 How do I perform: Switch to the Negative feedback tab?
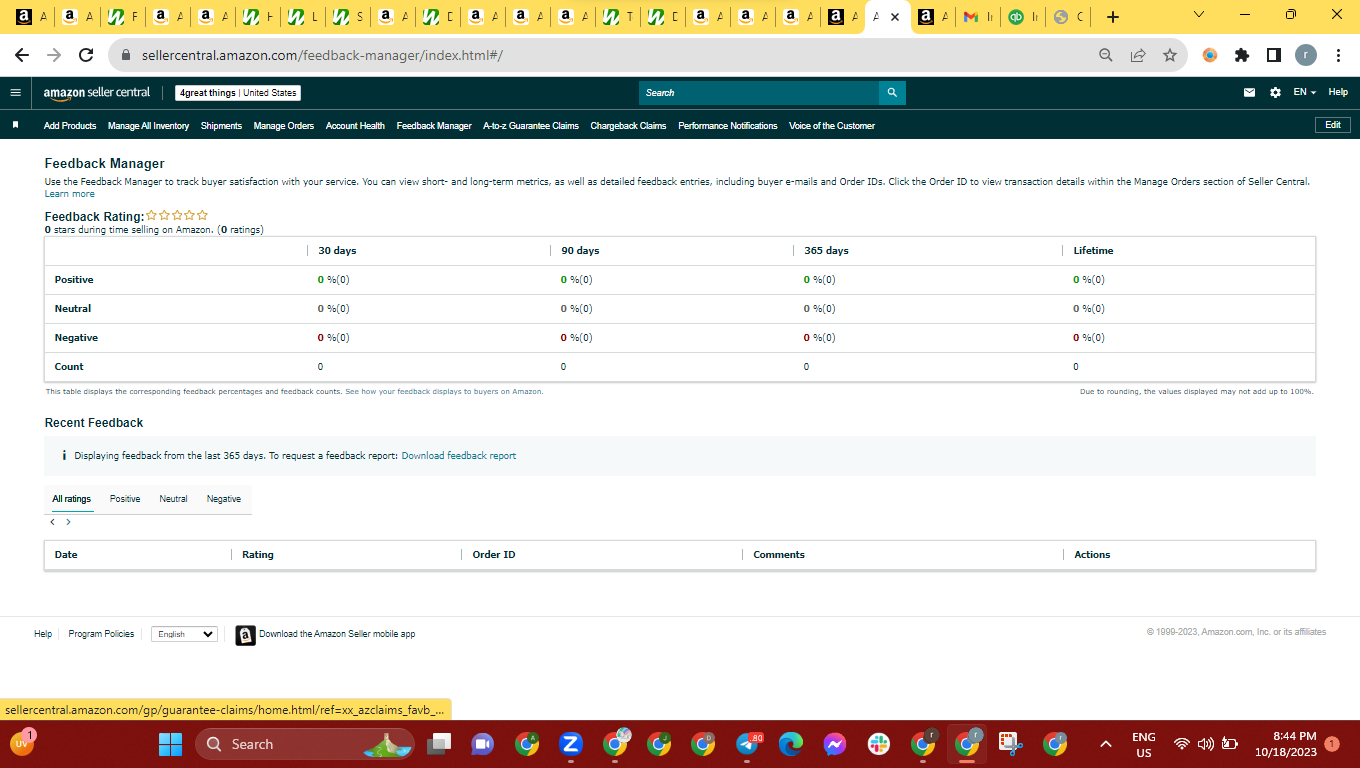point(224,499)
